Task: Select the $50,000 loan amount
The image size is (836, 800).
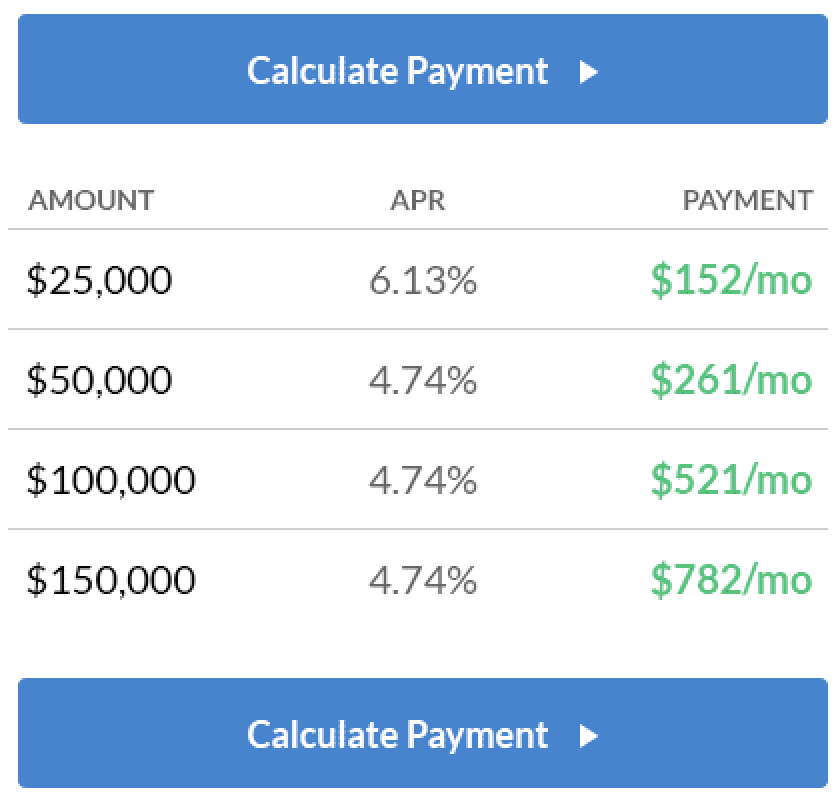Action: click(99, 380)
